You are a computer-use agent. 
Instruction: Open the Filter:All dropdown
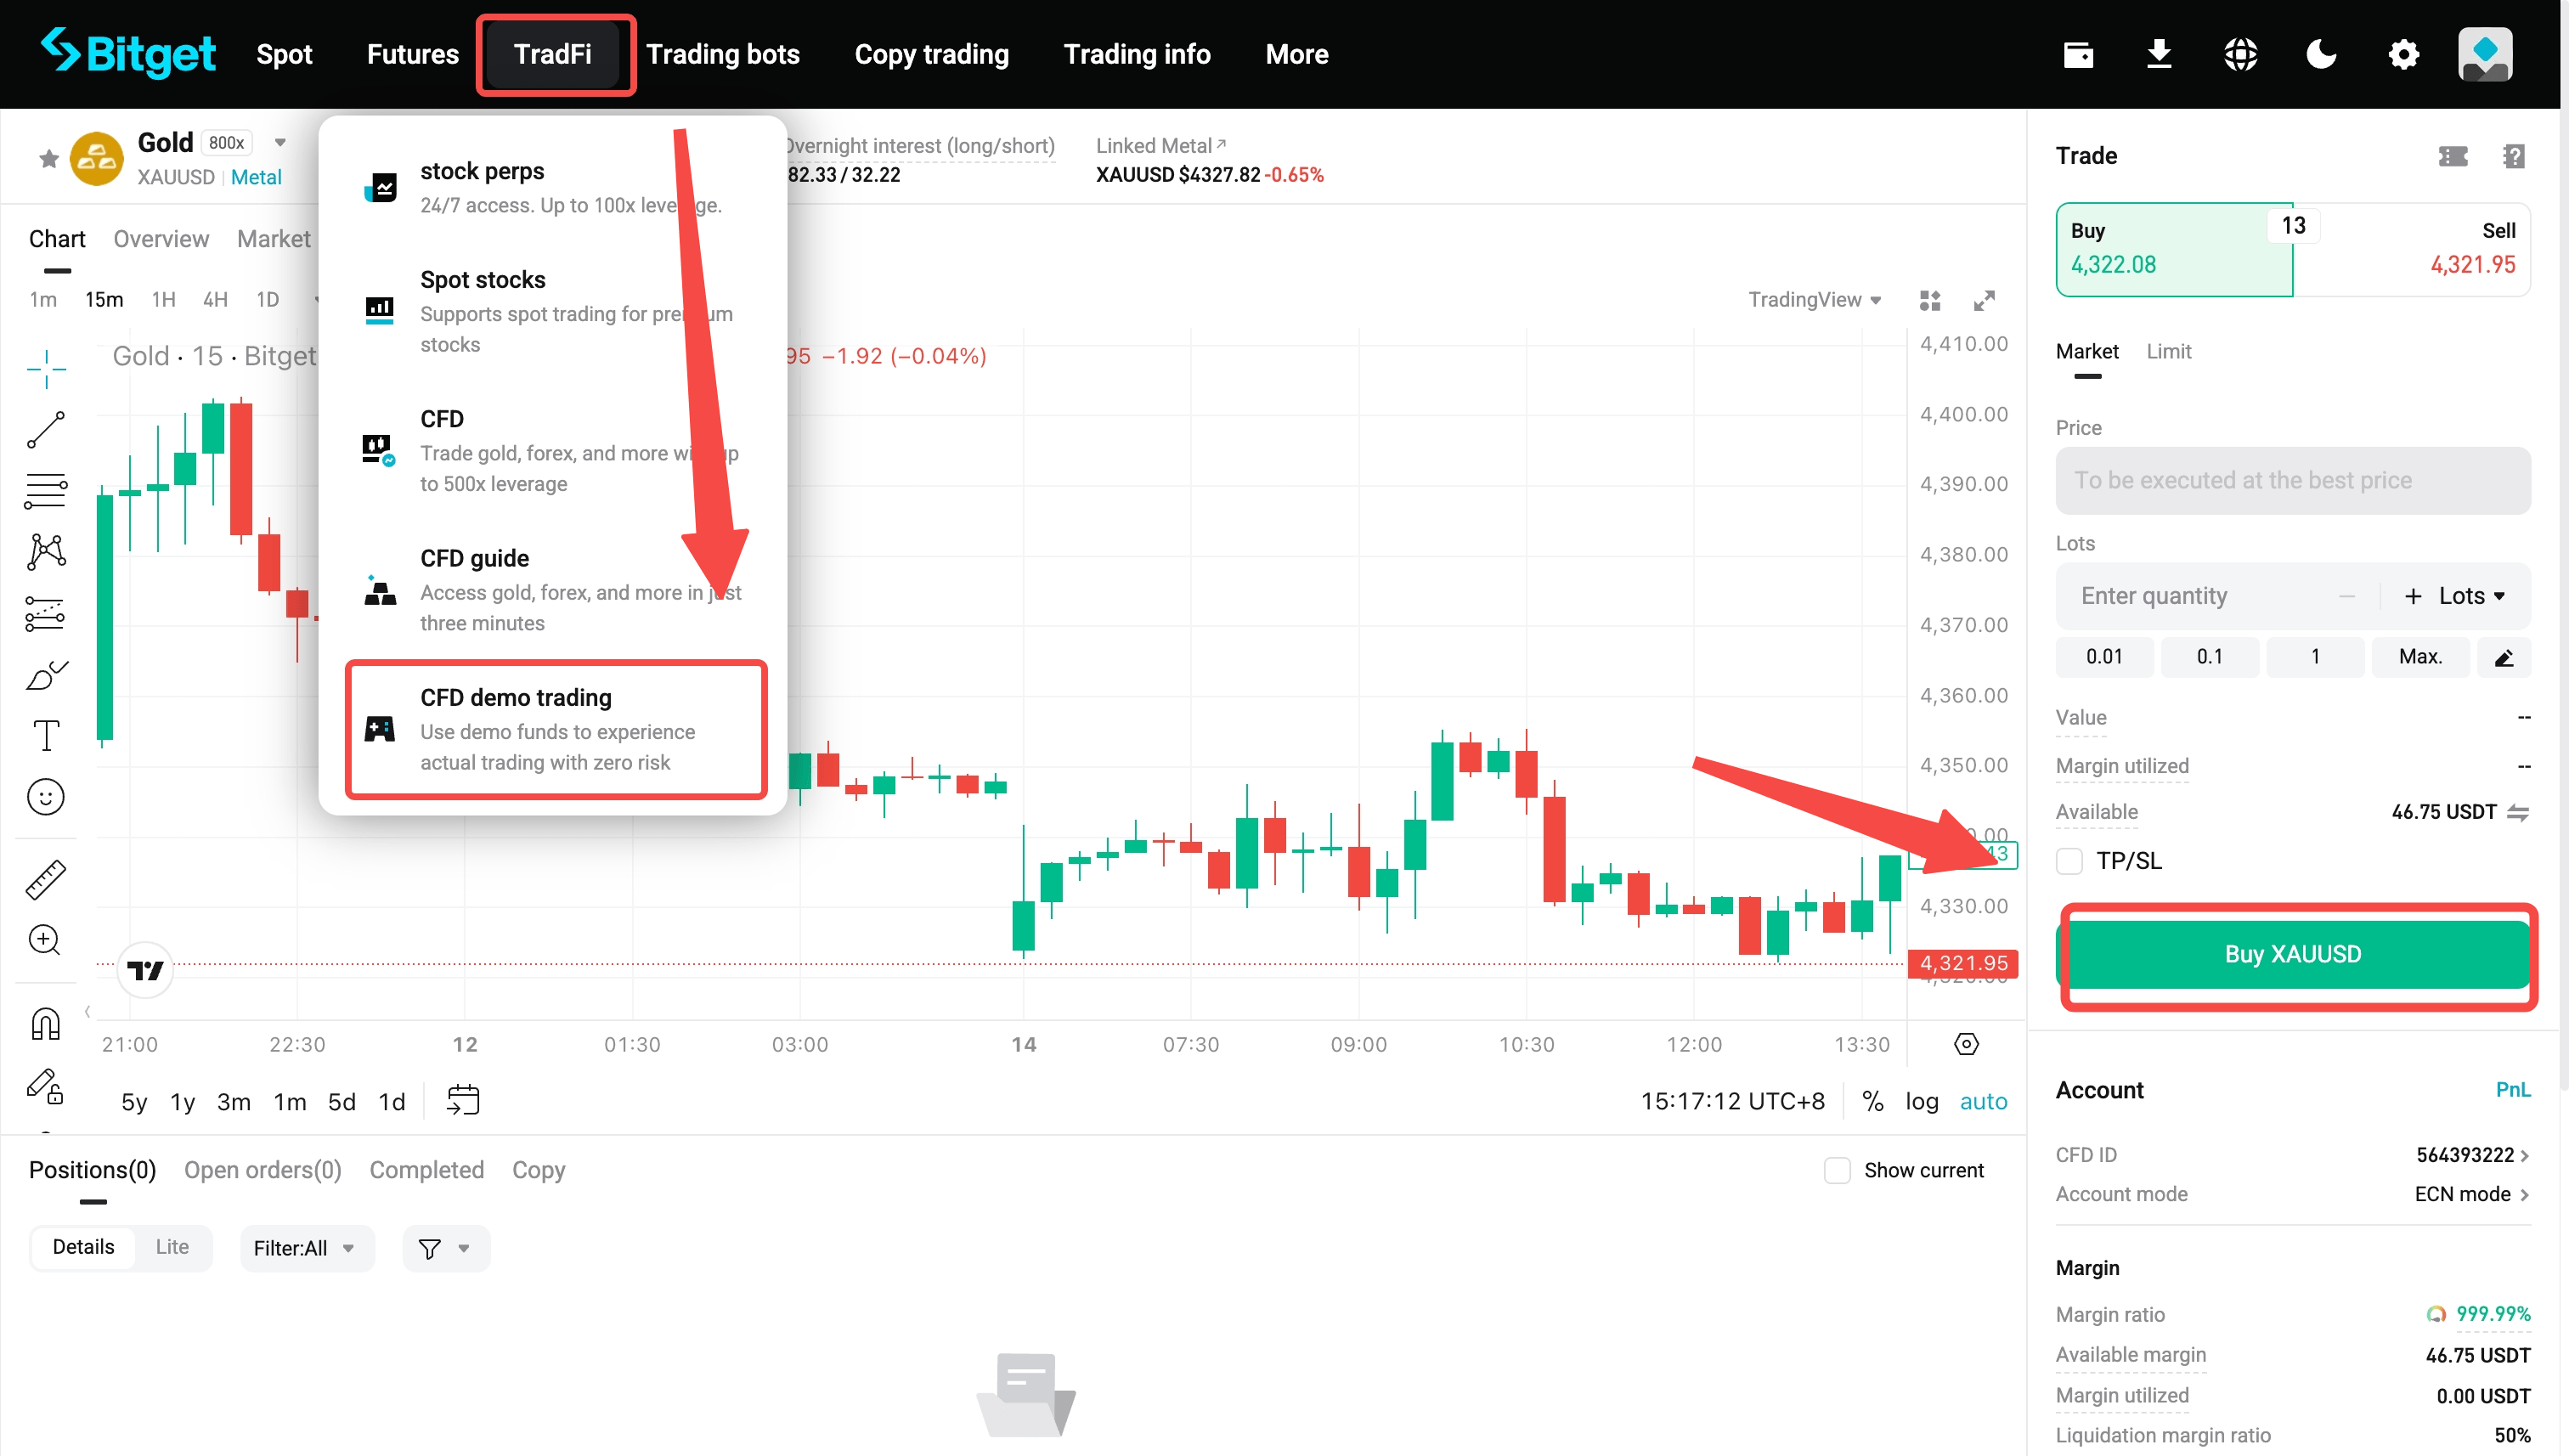point(307,1248)
